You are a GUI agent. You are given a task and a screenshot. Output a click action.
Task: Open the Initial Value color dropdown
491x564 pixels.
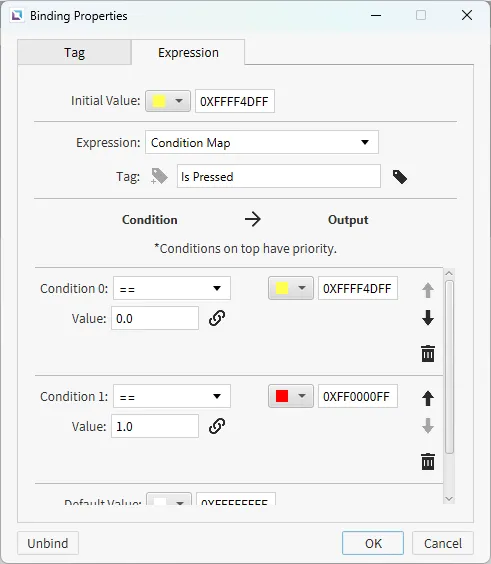[168, 101]
